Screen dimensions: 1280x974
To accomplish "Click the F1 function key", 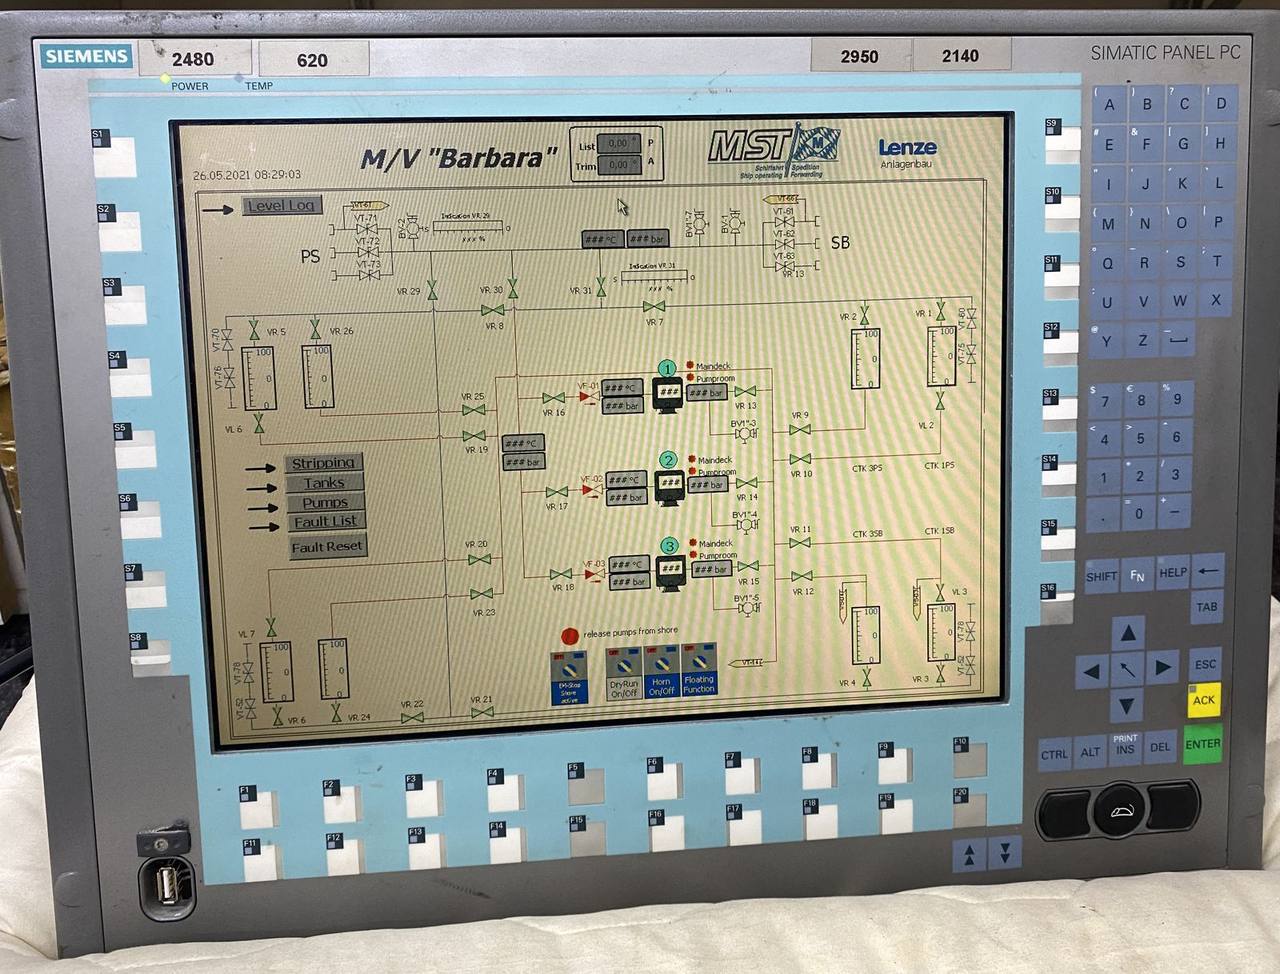I will [x=257, y=807].
